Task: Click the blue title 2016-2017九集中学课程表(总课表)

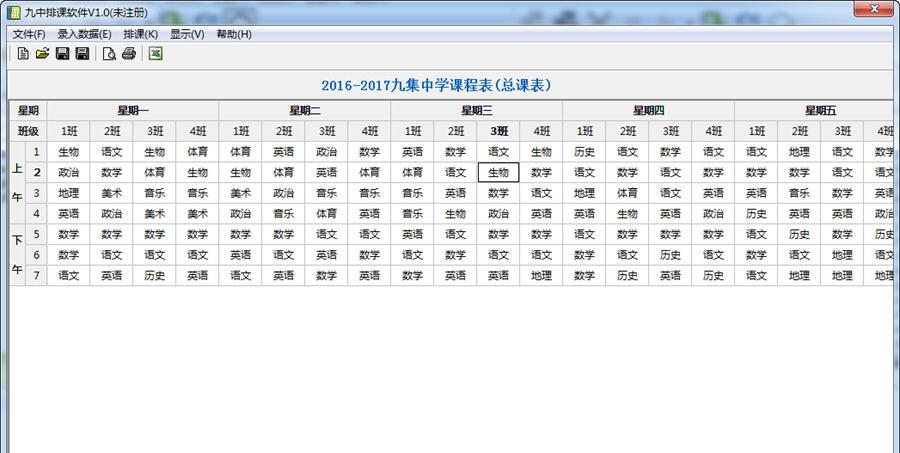Action: tap(436, 86)
